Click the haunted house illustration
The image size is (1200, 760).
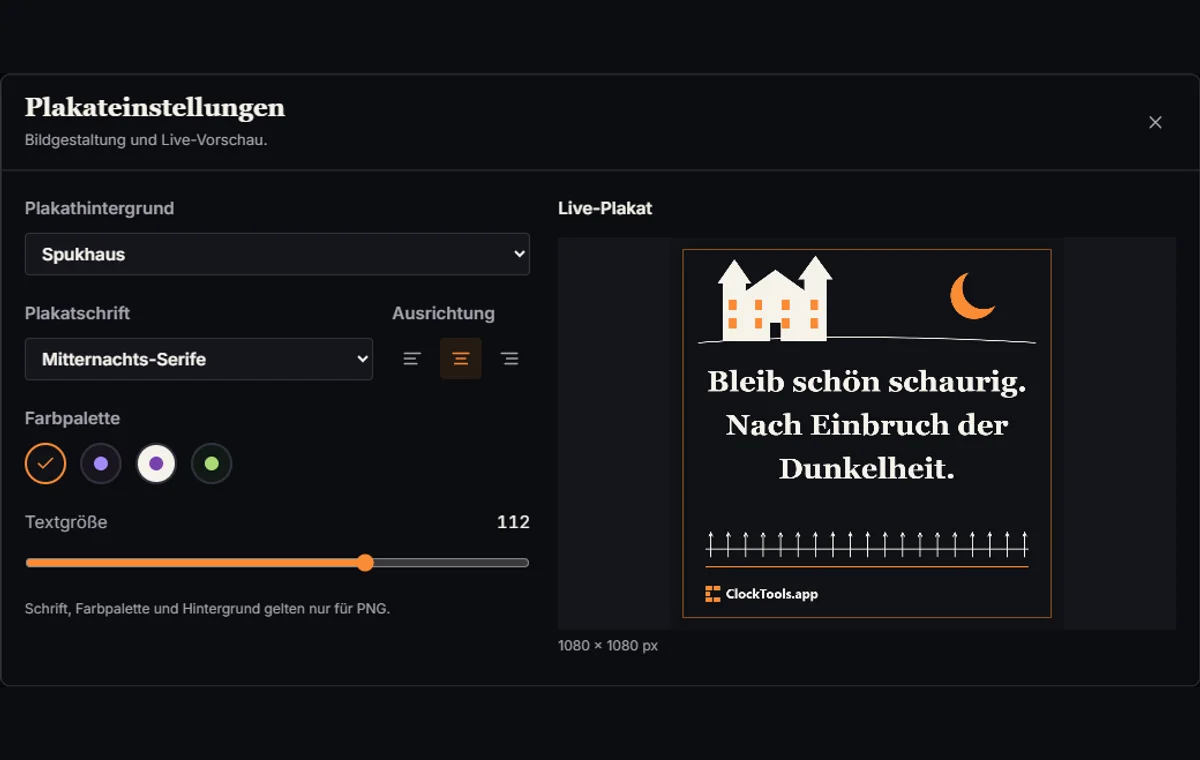point(775,299)
